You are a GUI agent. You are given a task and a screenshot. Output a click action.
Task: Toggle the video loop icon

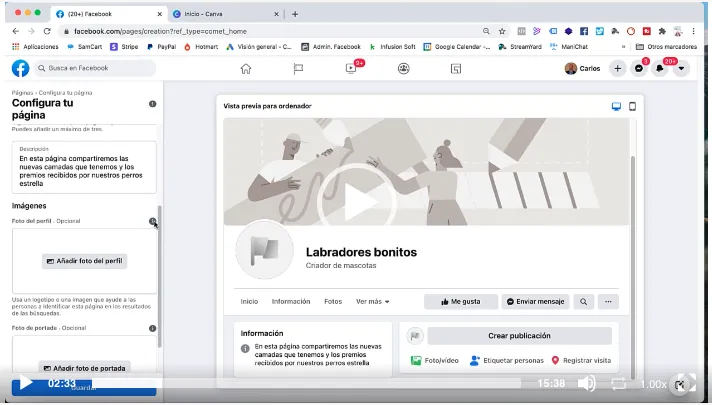tap(618, 384)
